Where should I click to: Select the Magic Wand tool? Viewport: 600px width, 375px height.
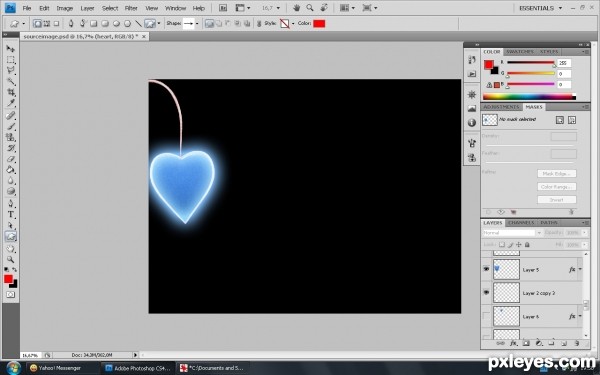coord(10,81)
